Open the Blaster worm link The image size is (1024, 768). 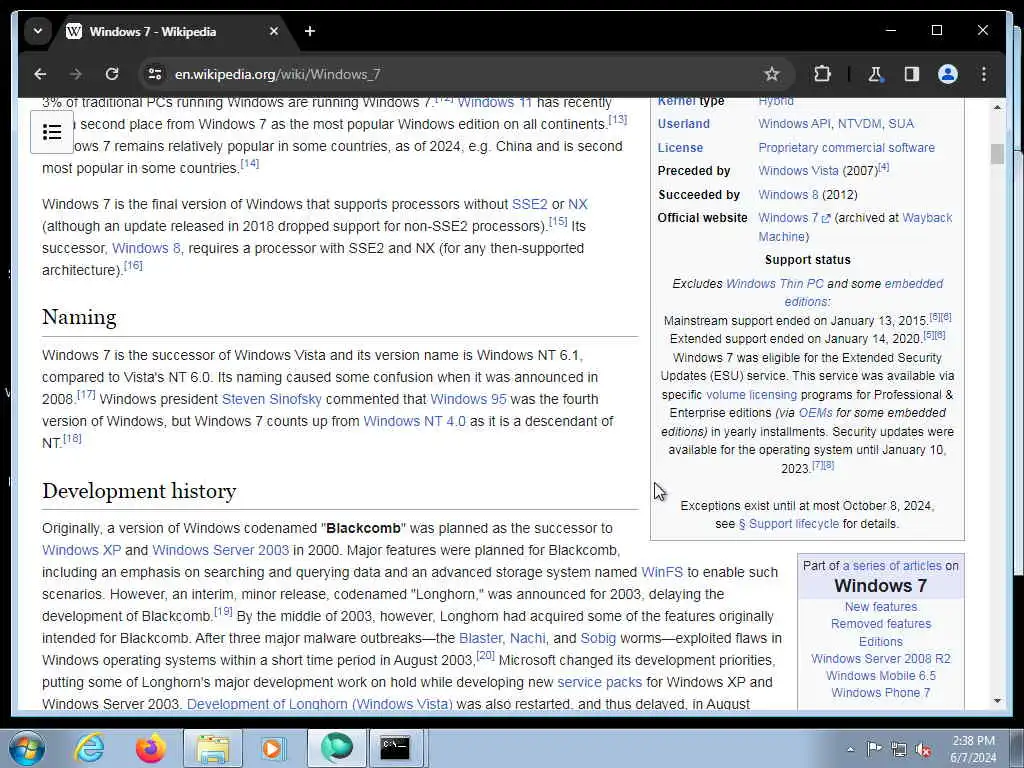tap(481, 638)
